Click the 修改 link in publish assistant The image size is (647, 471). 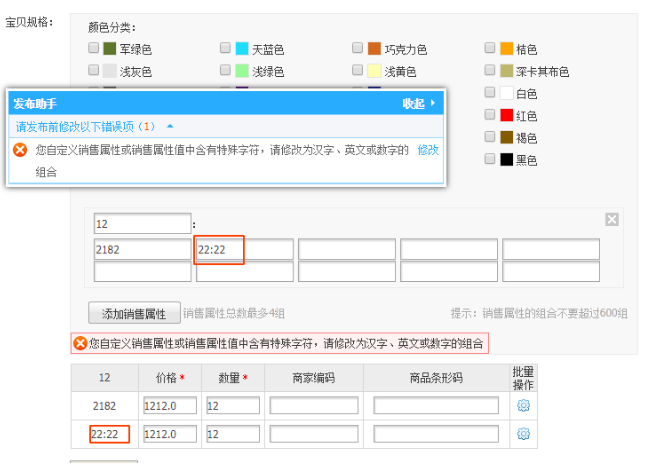[x=428, y=150]
